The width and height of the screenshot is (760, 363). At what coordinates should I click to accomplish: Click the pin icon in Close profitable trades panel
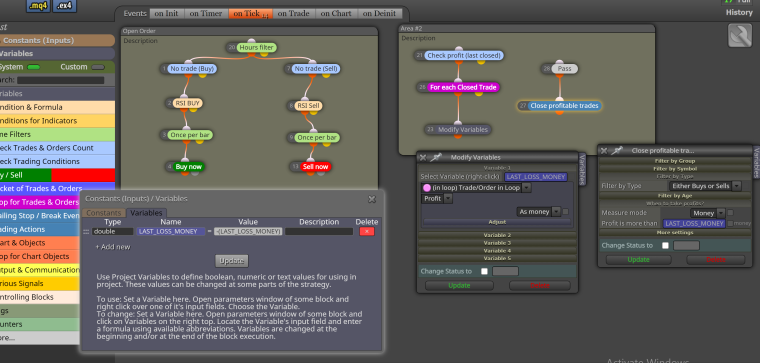(616, 151)
